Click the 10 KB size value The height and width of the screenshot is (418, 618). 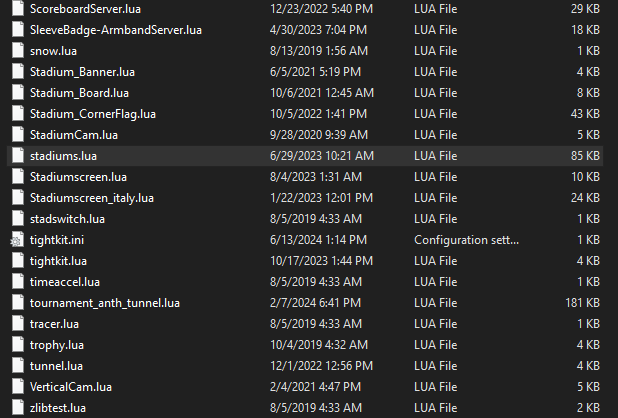coord(585,177)
